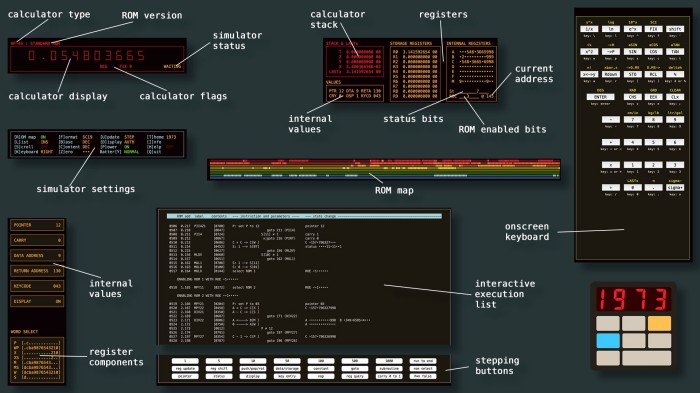Select the SIN key on the keyboard
Viewport: 700px width, 393px height.
(632, 52)
